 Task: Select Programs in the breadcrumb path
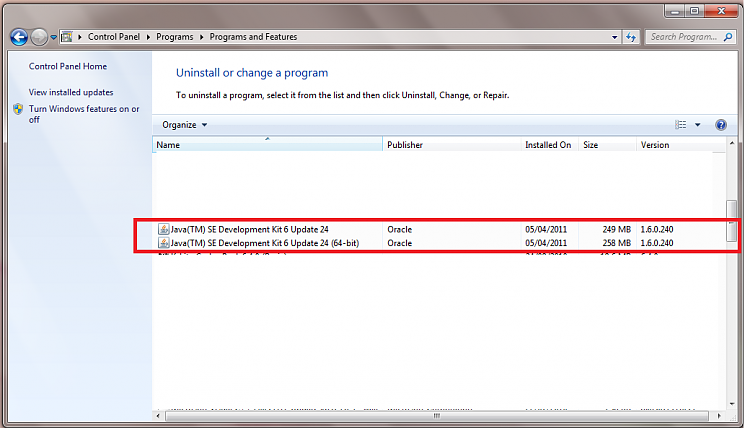pos(175,37)
